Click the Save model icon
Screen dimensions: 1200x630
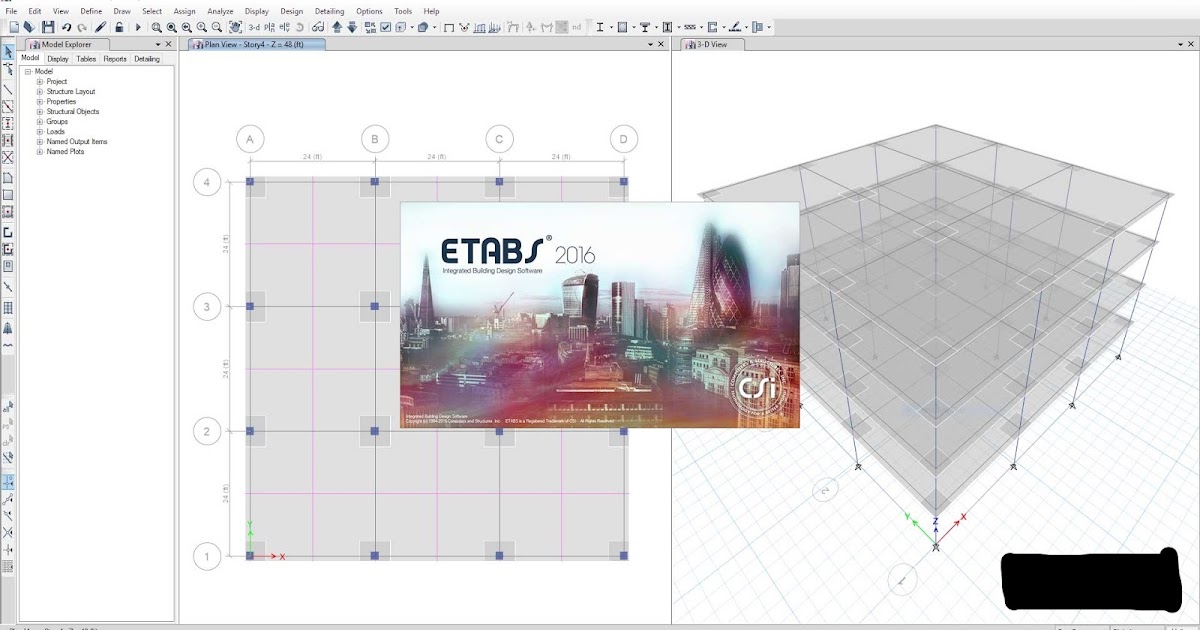(x=46, y=26)
